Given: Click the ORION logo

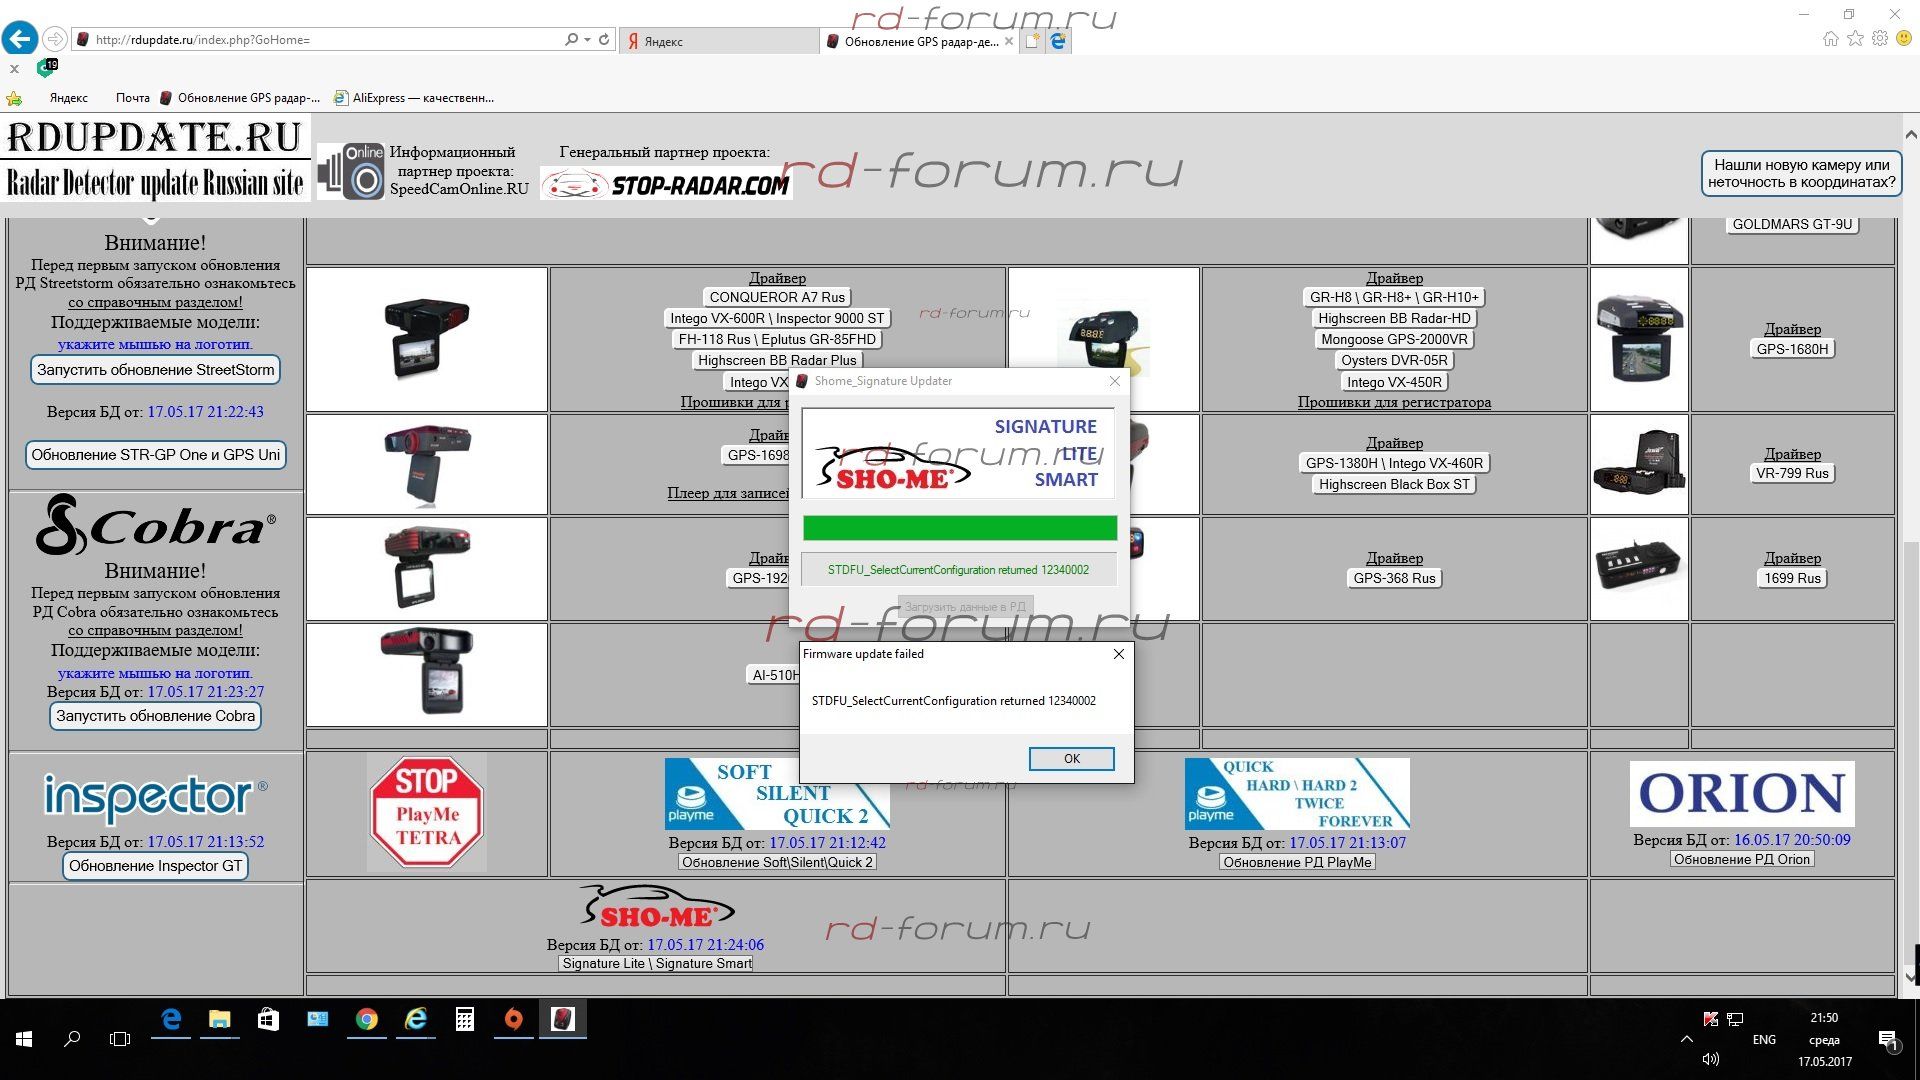Looking at the screenshot, I should tap(1742, 794).
